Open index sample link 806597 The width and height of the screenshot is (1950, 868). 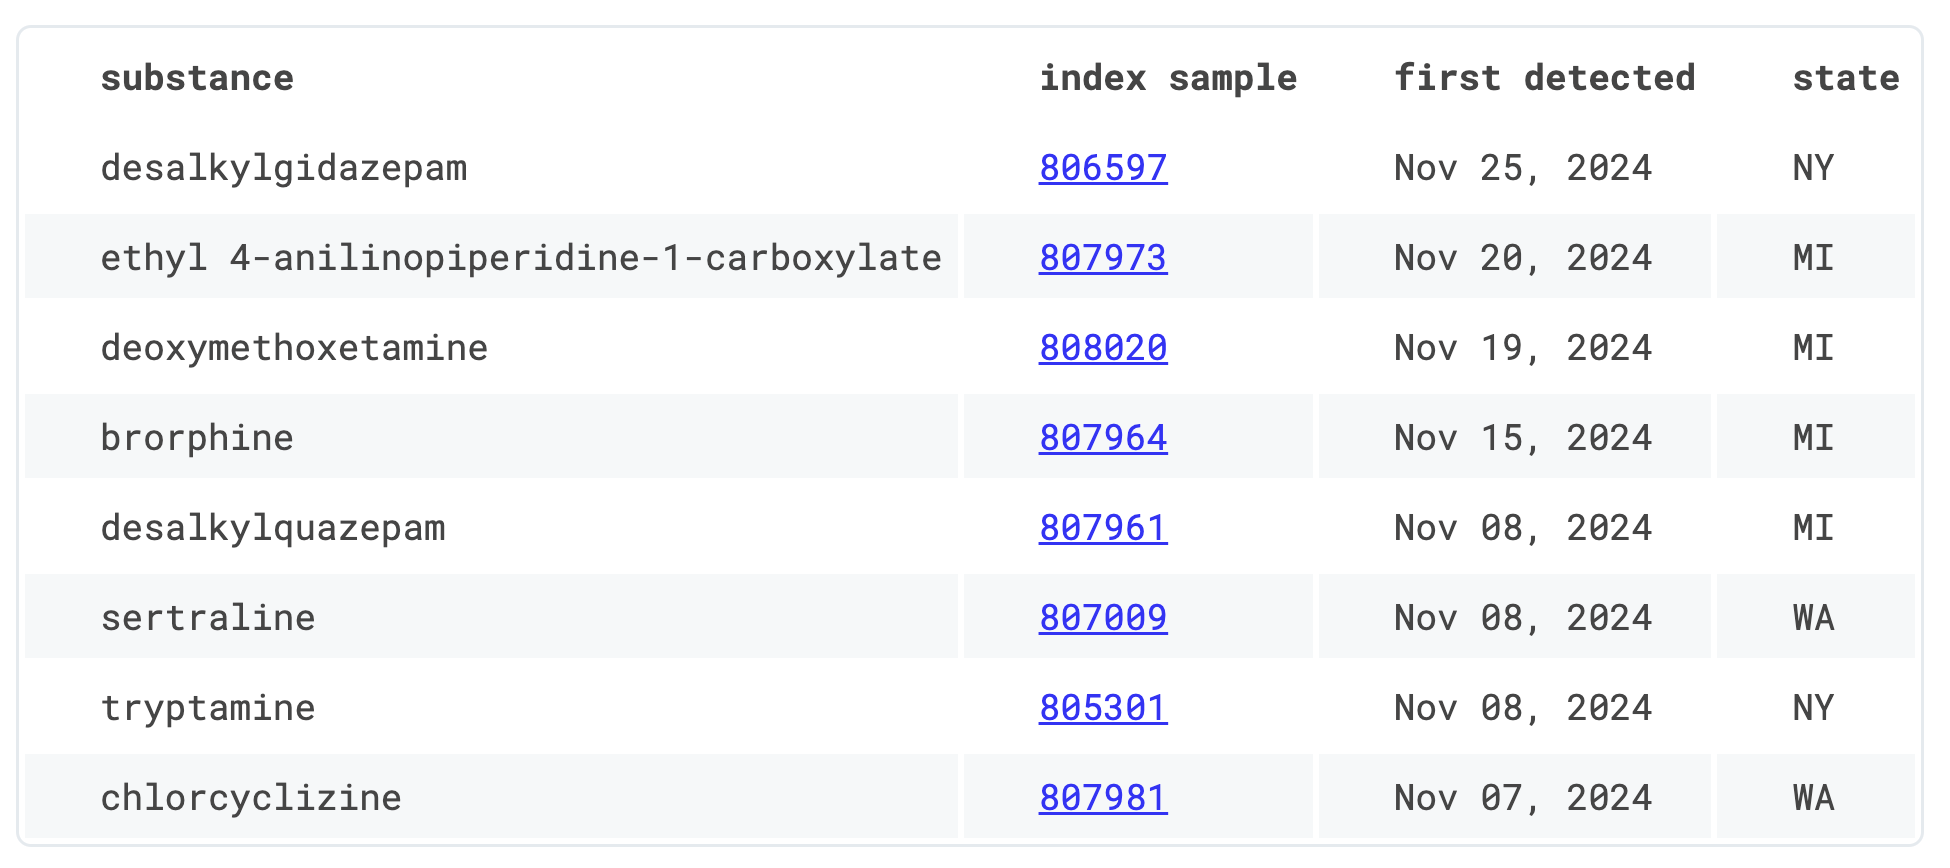point(1102,168)
